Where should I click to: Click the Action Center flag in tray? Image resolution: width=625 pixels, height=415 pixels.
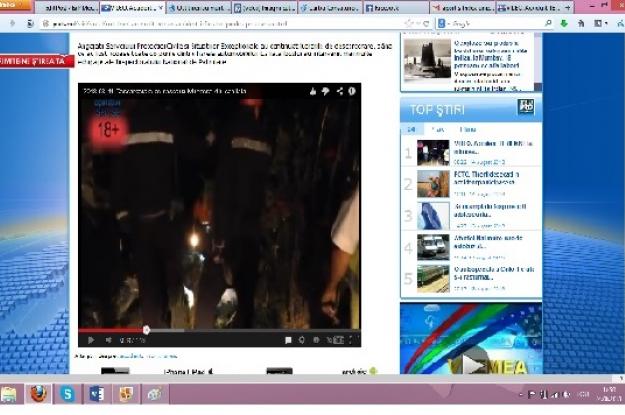(x=531, y=394)
